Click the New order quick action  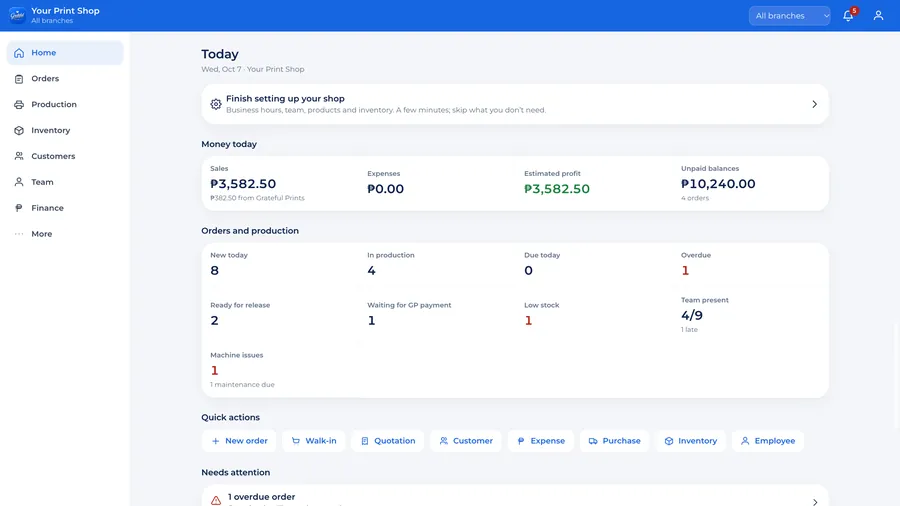[x=239, y=441]
